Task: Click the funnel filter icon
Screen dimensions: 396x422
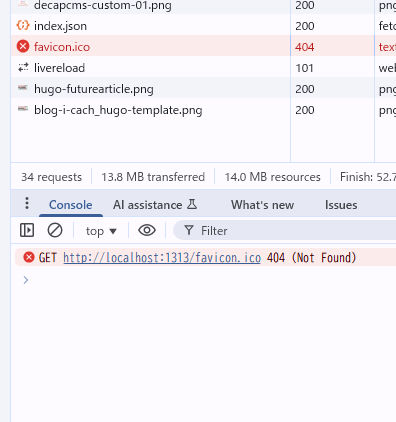Action: 189,230
